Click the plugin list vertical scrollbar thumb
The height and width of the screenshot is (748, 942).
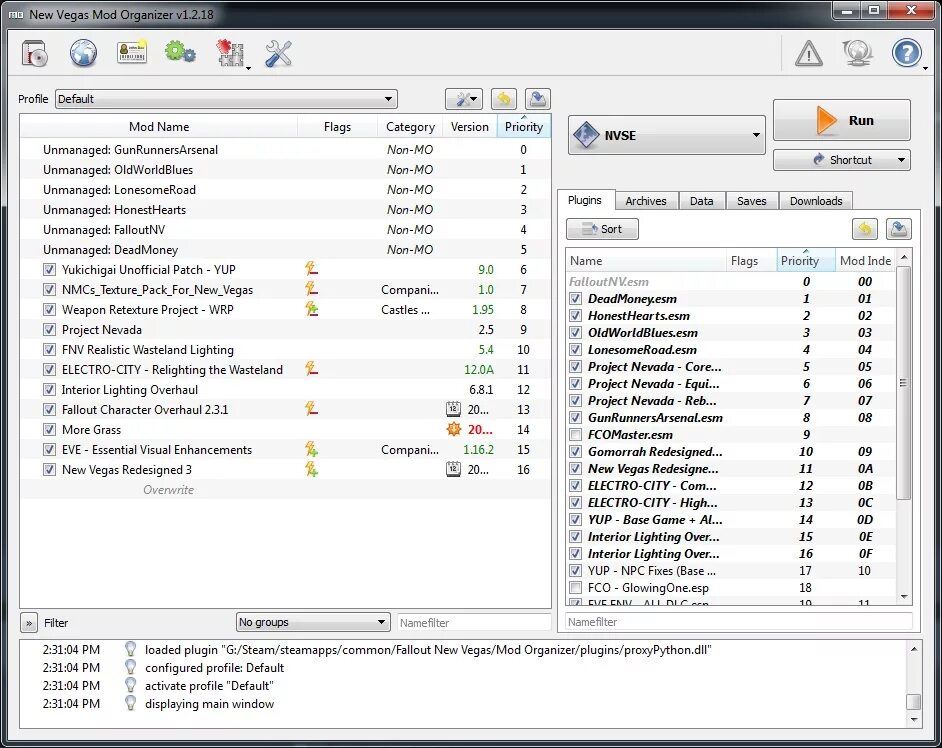click(x=903, y=383)
